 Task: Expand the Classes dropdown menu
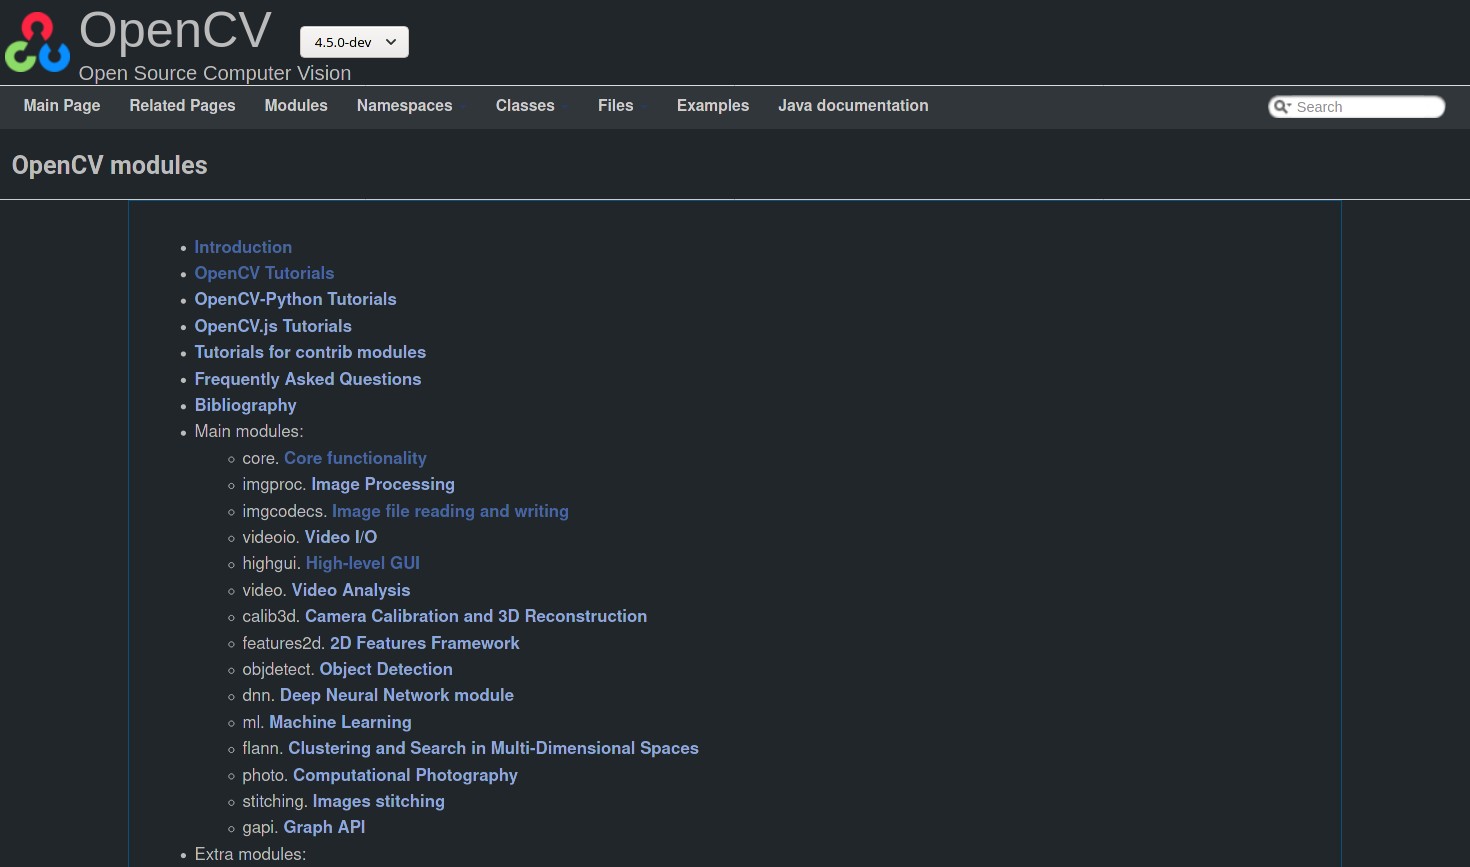[x=525, y=106]
